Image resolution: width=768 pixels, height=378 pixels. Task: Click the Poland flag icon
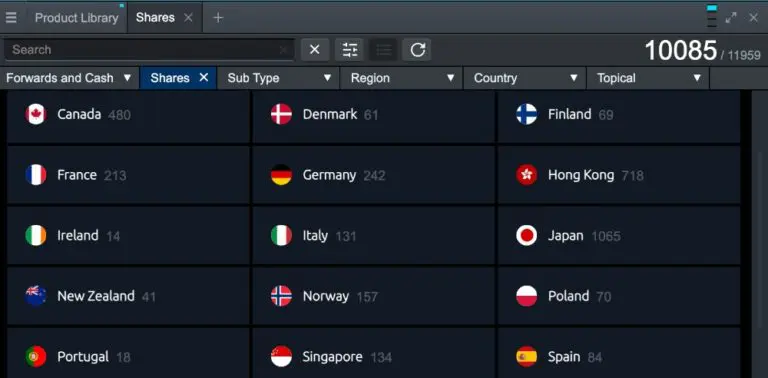(x=527, y=296)
